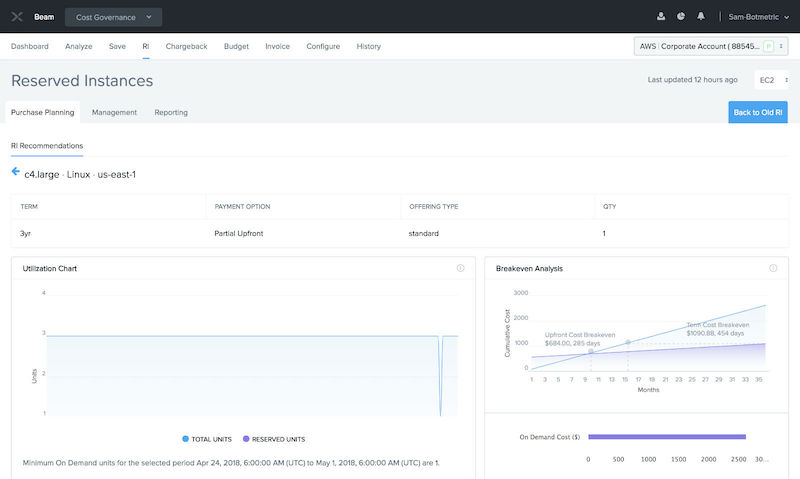Click the Last updated 12 hours ago text
Screen dimensions: 800x479
tap(692, 80)
